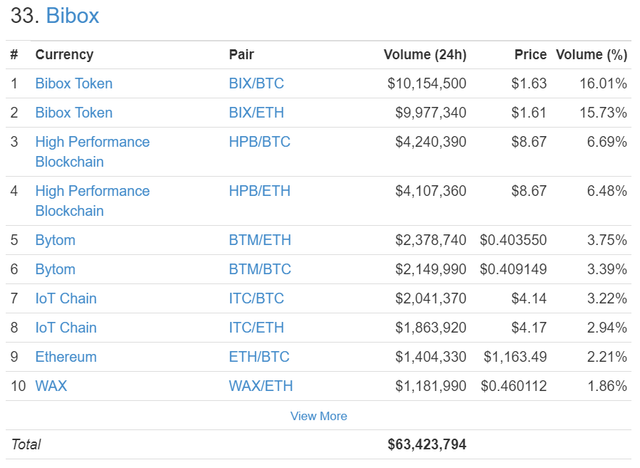Open the BIX/ETH pair link
This screenshot has height=468, width=640.
coord(256,113)
